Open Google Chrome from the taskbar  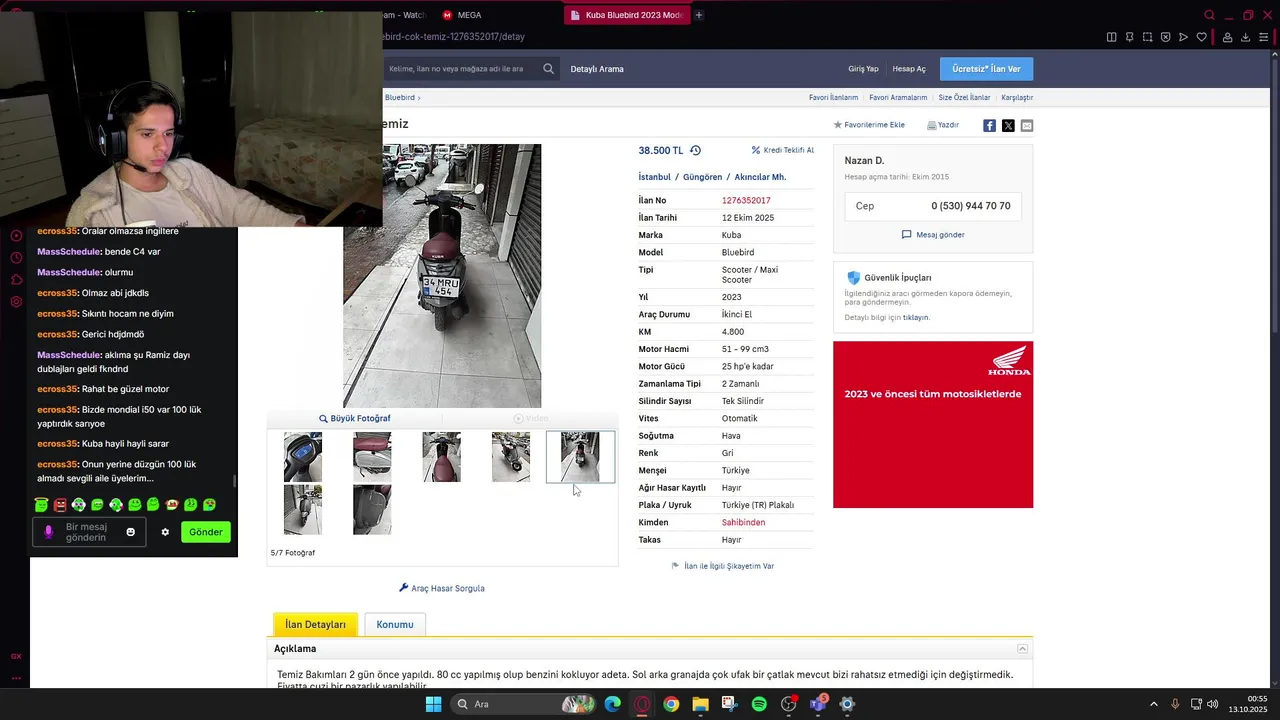[x=671, y=704]
